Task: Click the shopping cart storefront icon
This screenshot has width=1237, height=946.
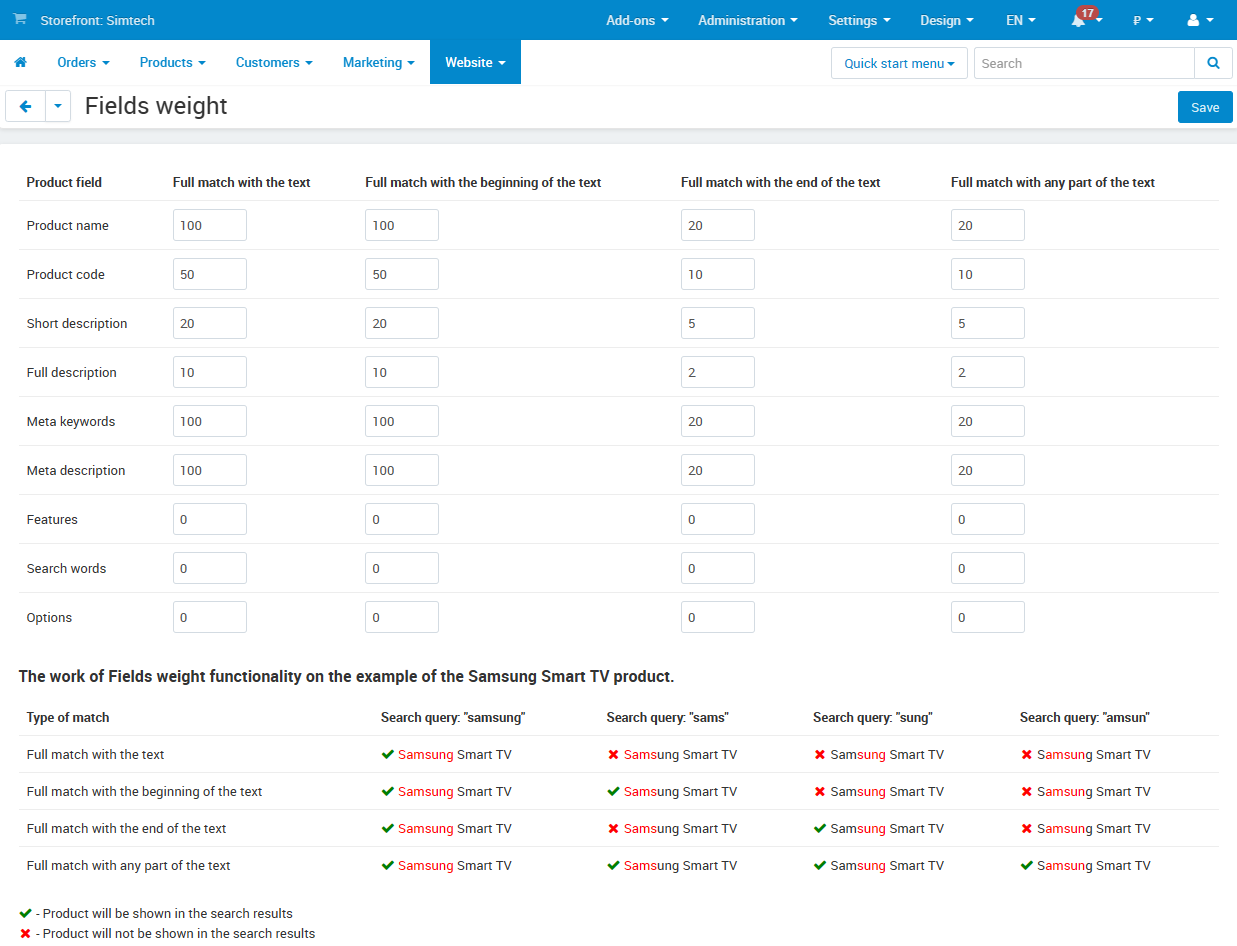Action: tap(20, 20)
